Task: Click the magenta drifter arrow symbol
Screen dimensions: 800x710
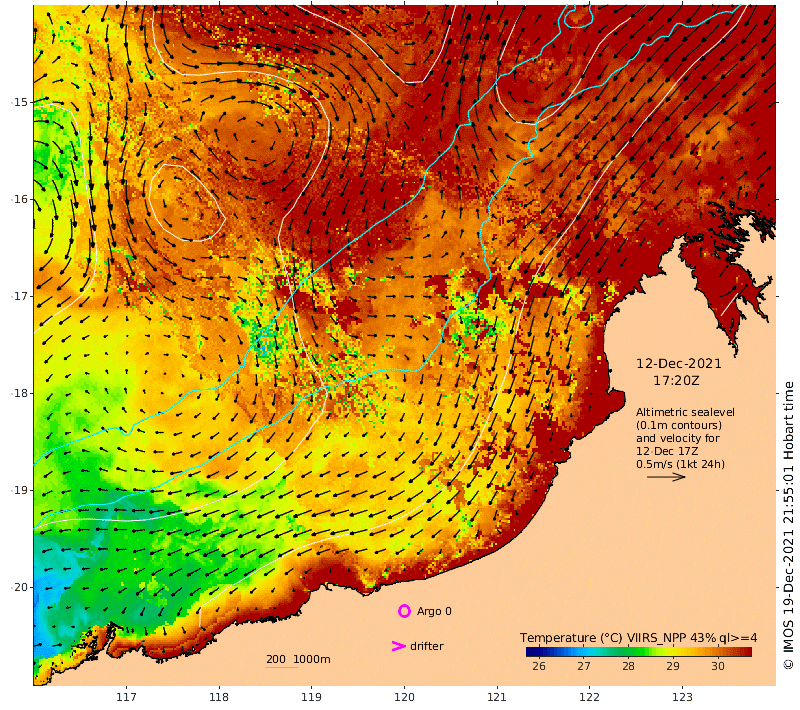Action: point(398,646)
